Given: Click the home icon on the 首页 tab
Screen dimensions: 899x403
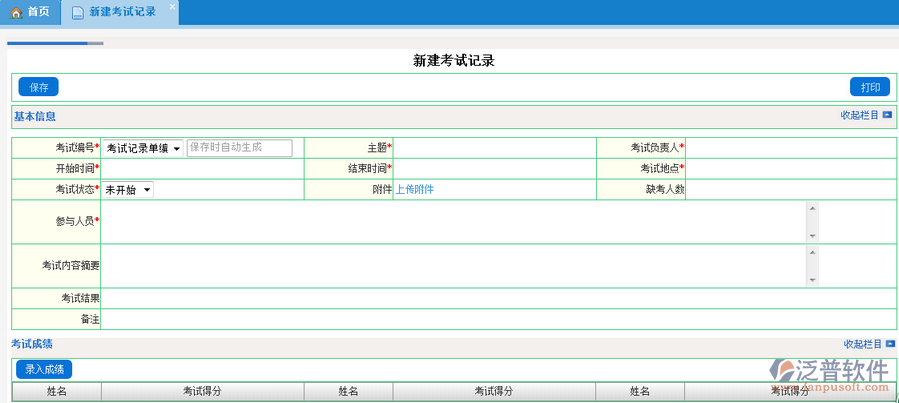Looking at the screenshot, I should (x=16, y=12).
